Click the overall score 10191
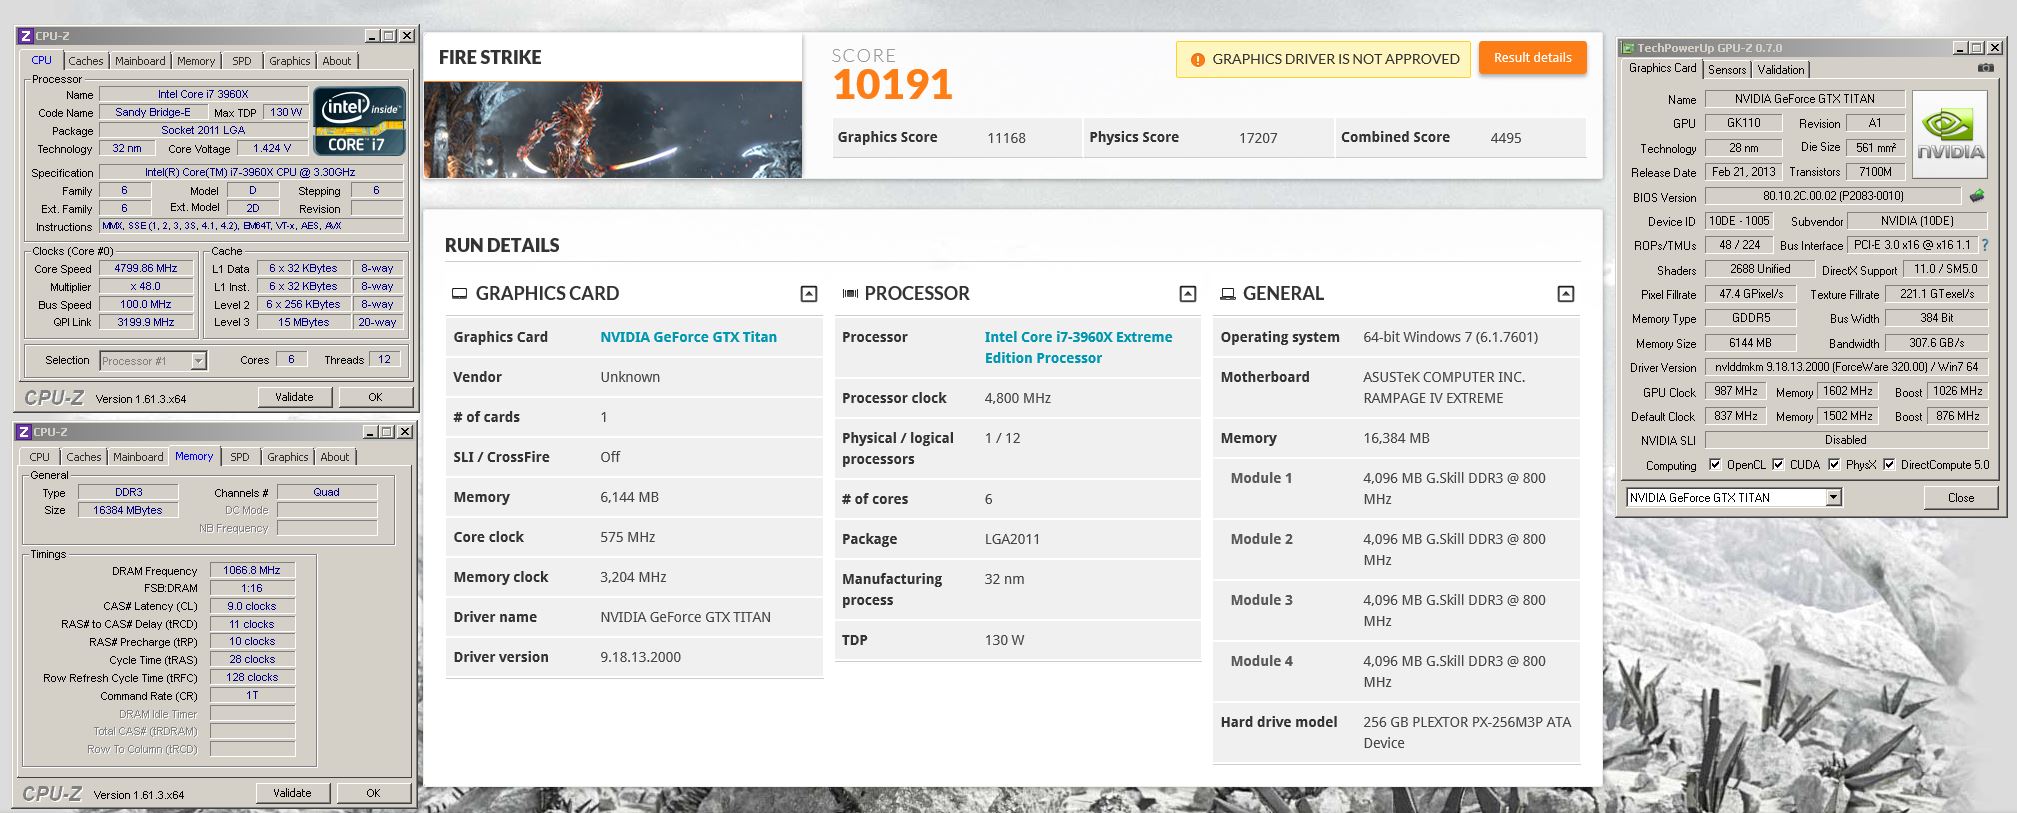Image resolution: width=2017 pixels, height=813 pixels. coord(892,85)
